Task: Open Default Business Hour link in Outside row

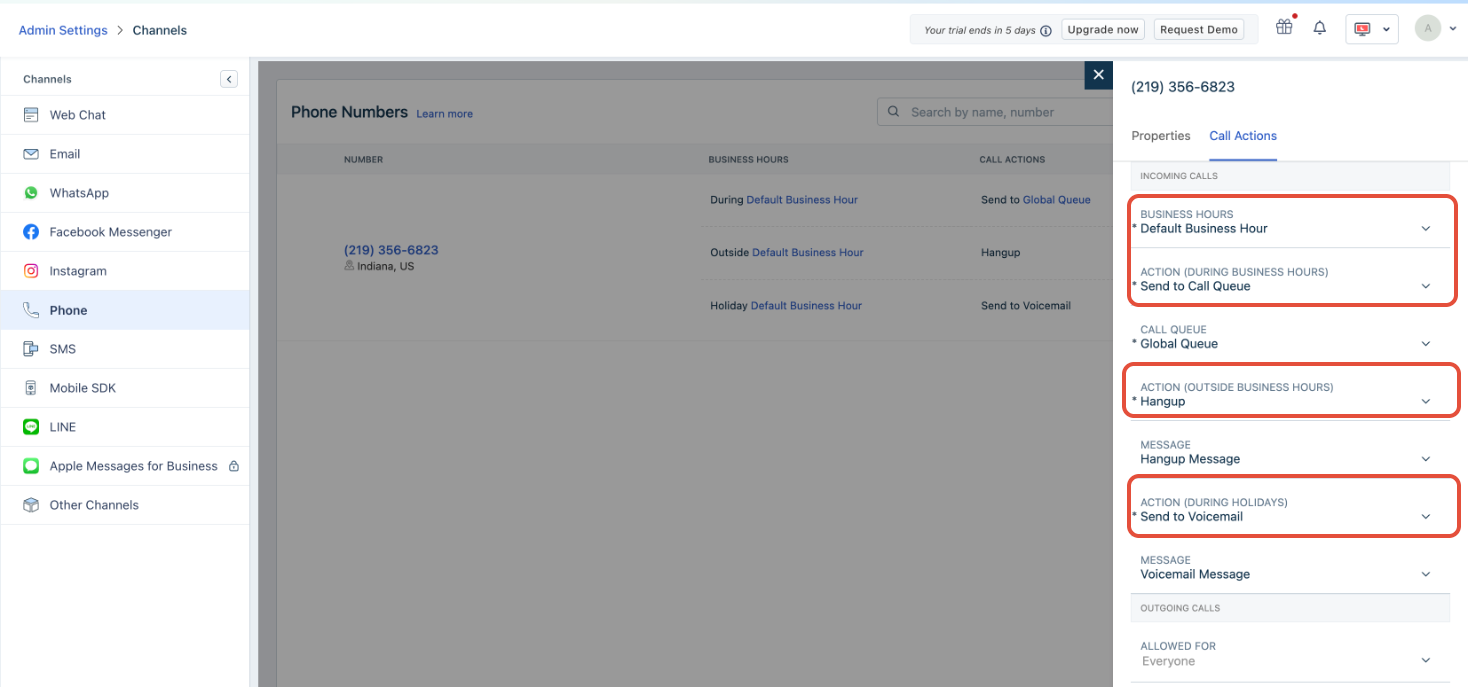Action: [808, 253]
